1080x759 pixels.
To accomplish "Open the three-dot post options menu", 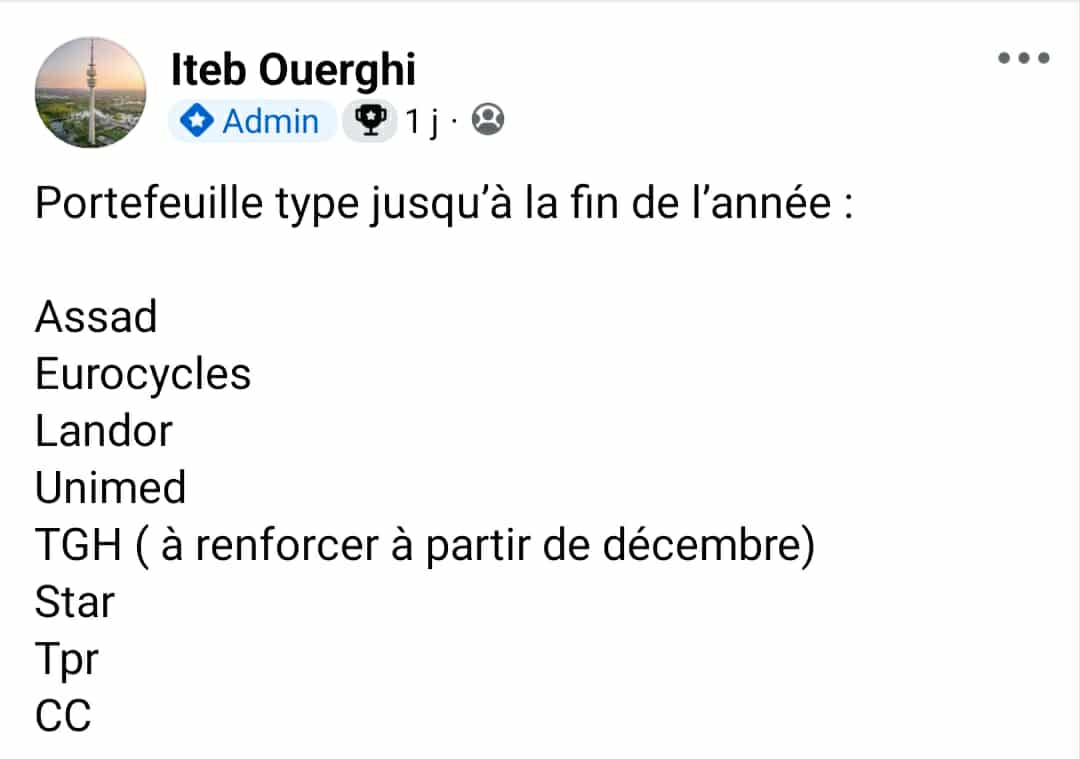I will [1024, 58].
